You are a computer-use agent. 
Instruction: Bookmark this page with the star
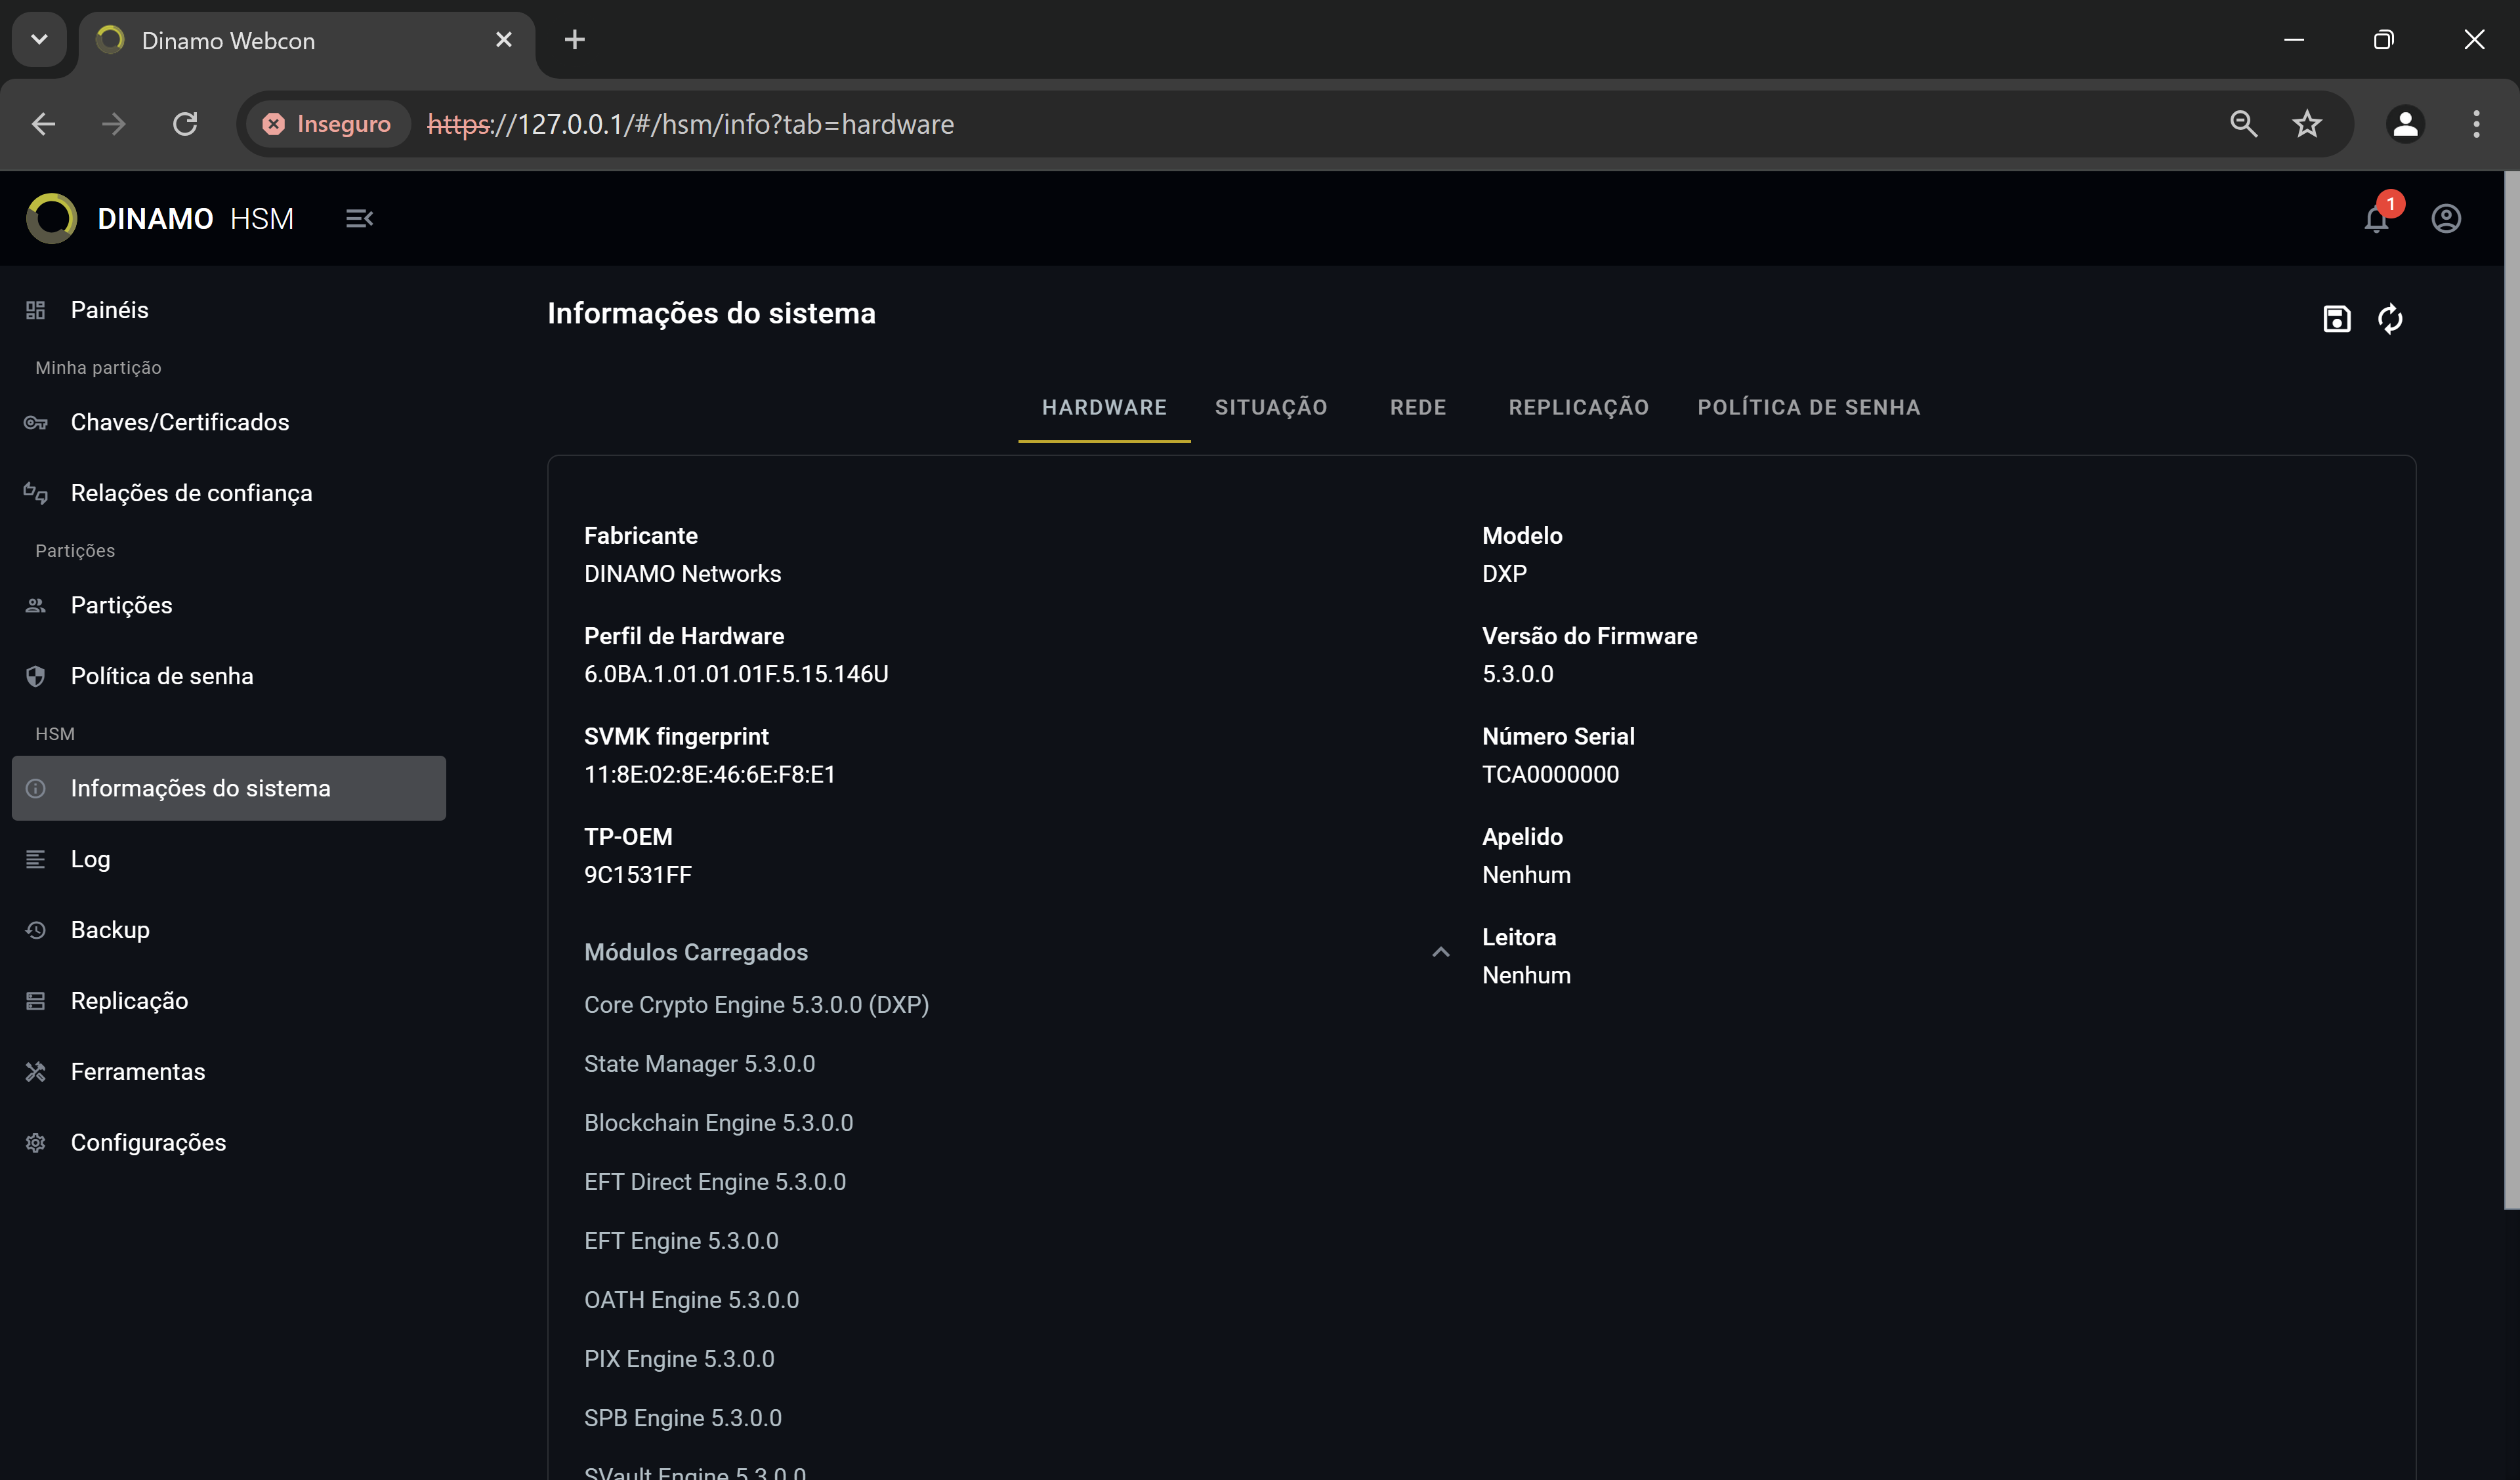point(2307,124)
